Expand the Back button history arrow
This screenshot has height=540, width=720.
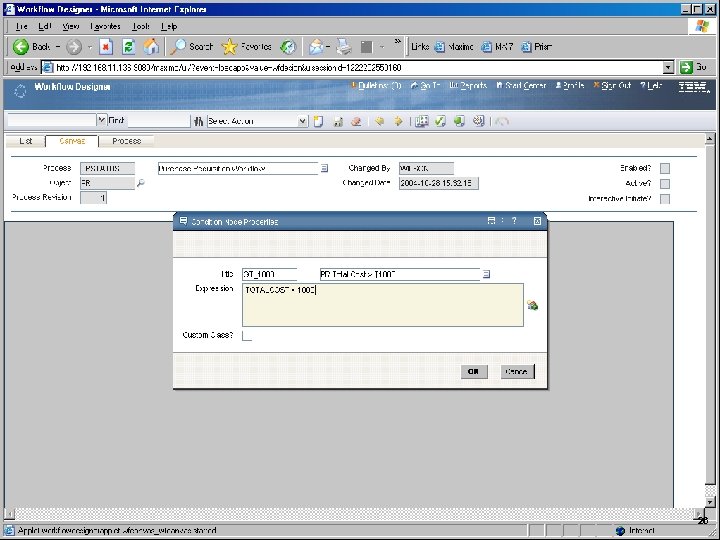pos(58,46)
